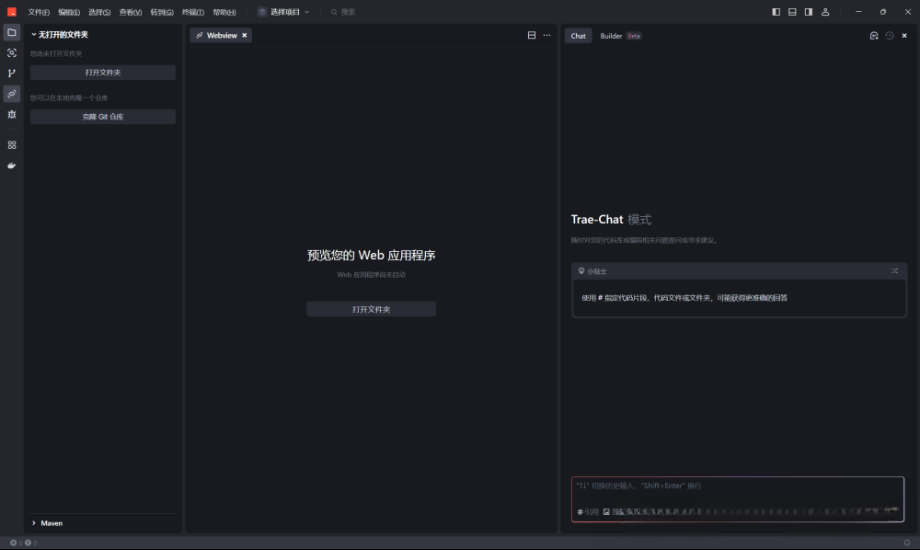The width and height of the screenshot is (920, 550).
Task: Toggle the bottom panel layout button
Action: click(792, 12)
